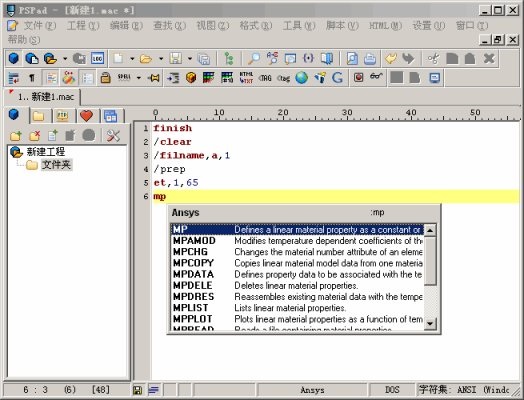
Task: Select MPLIST in the autocomplete list
Action: 297,308
